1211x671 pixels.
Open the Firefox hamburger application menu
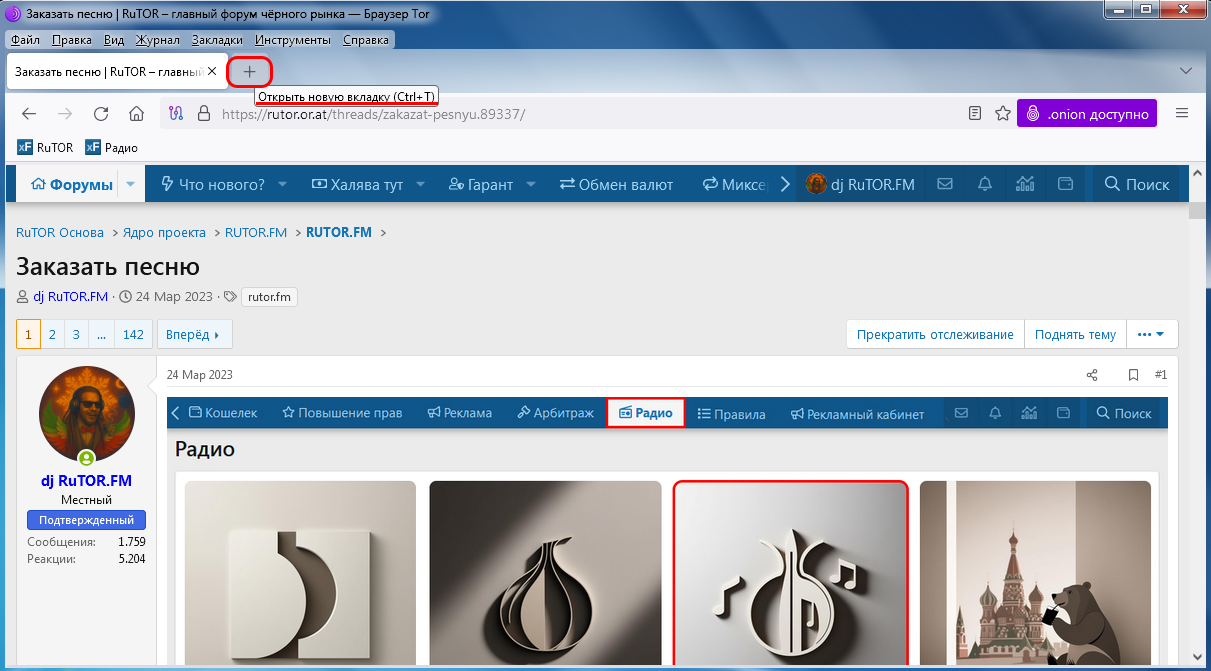coord(1182,114)
